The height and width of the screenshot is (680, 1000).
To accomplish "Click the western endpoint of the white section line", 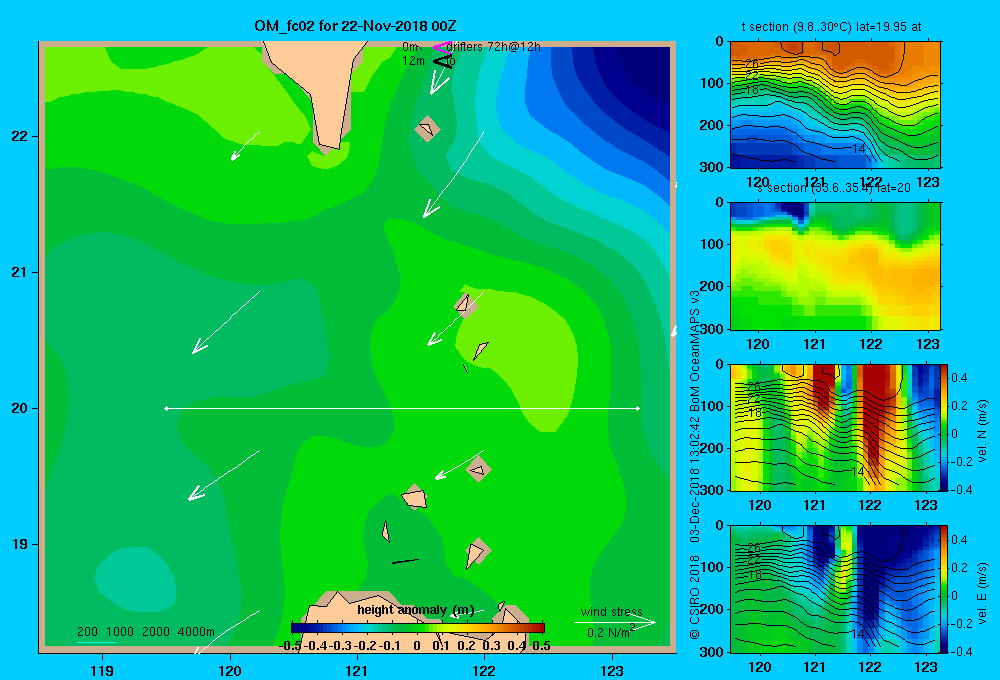I will coord(166,408).
